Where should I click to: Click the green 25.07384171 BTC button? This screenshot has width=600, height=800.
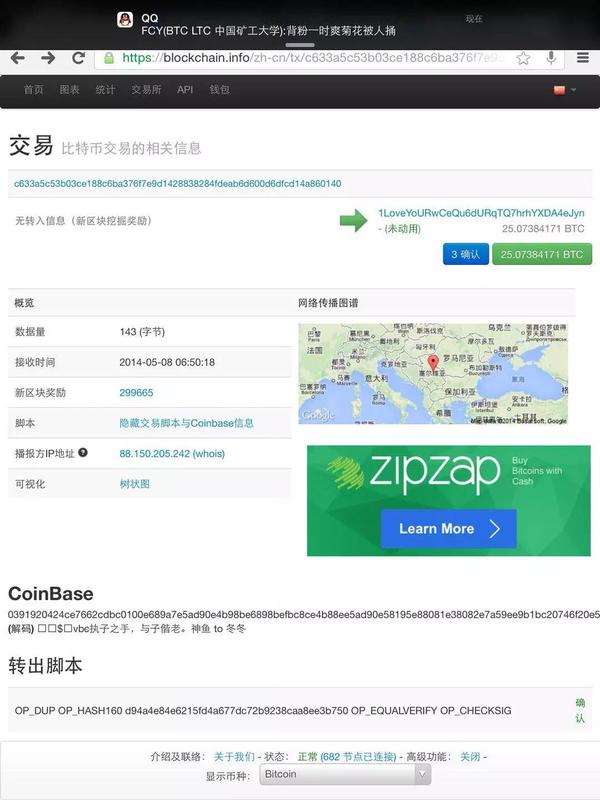pyautogui.click(x=542, y=254)
